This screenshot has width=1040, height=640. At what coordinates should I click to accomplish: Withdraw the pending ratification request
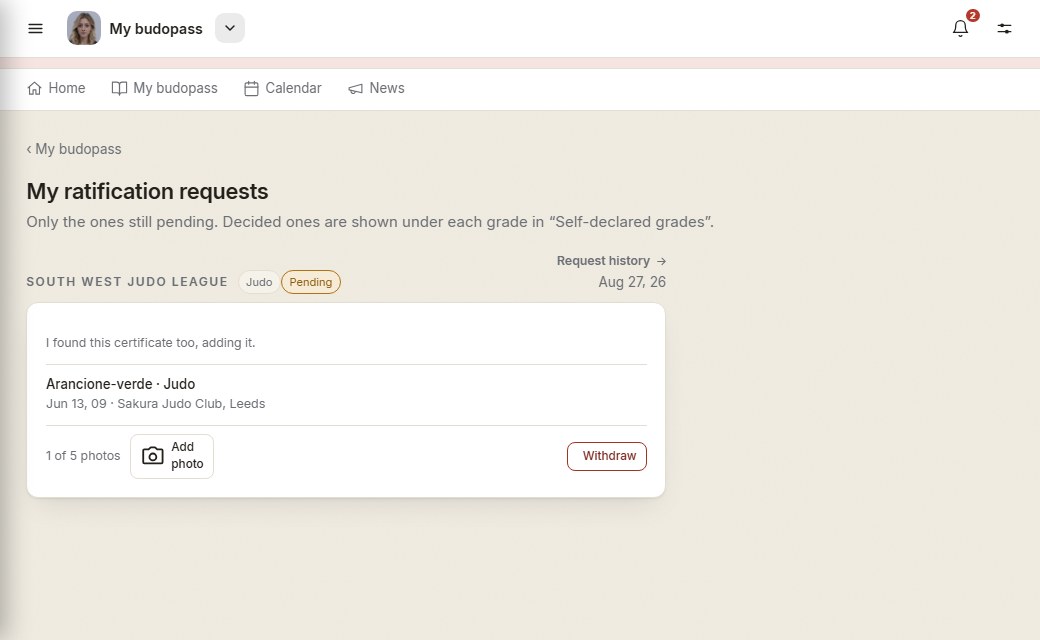(x=607, y=456)
